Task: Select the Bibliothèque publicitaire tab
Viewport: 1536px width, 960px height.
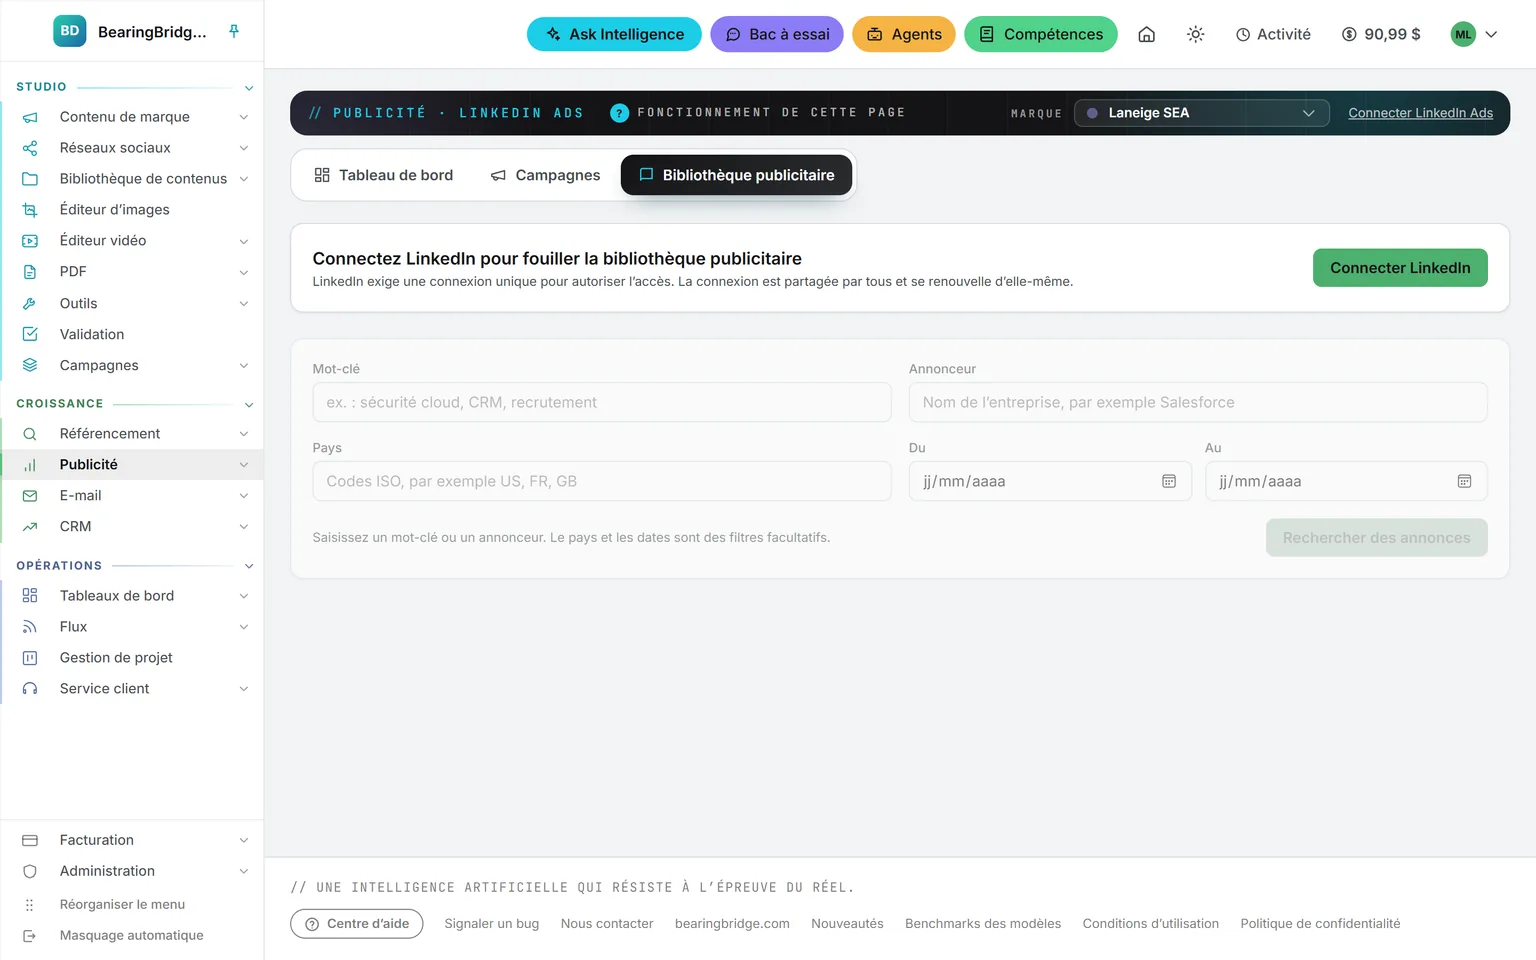Action: tap(736, 175)
